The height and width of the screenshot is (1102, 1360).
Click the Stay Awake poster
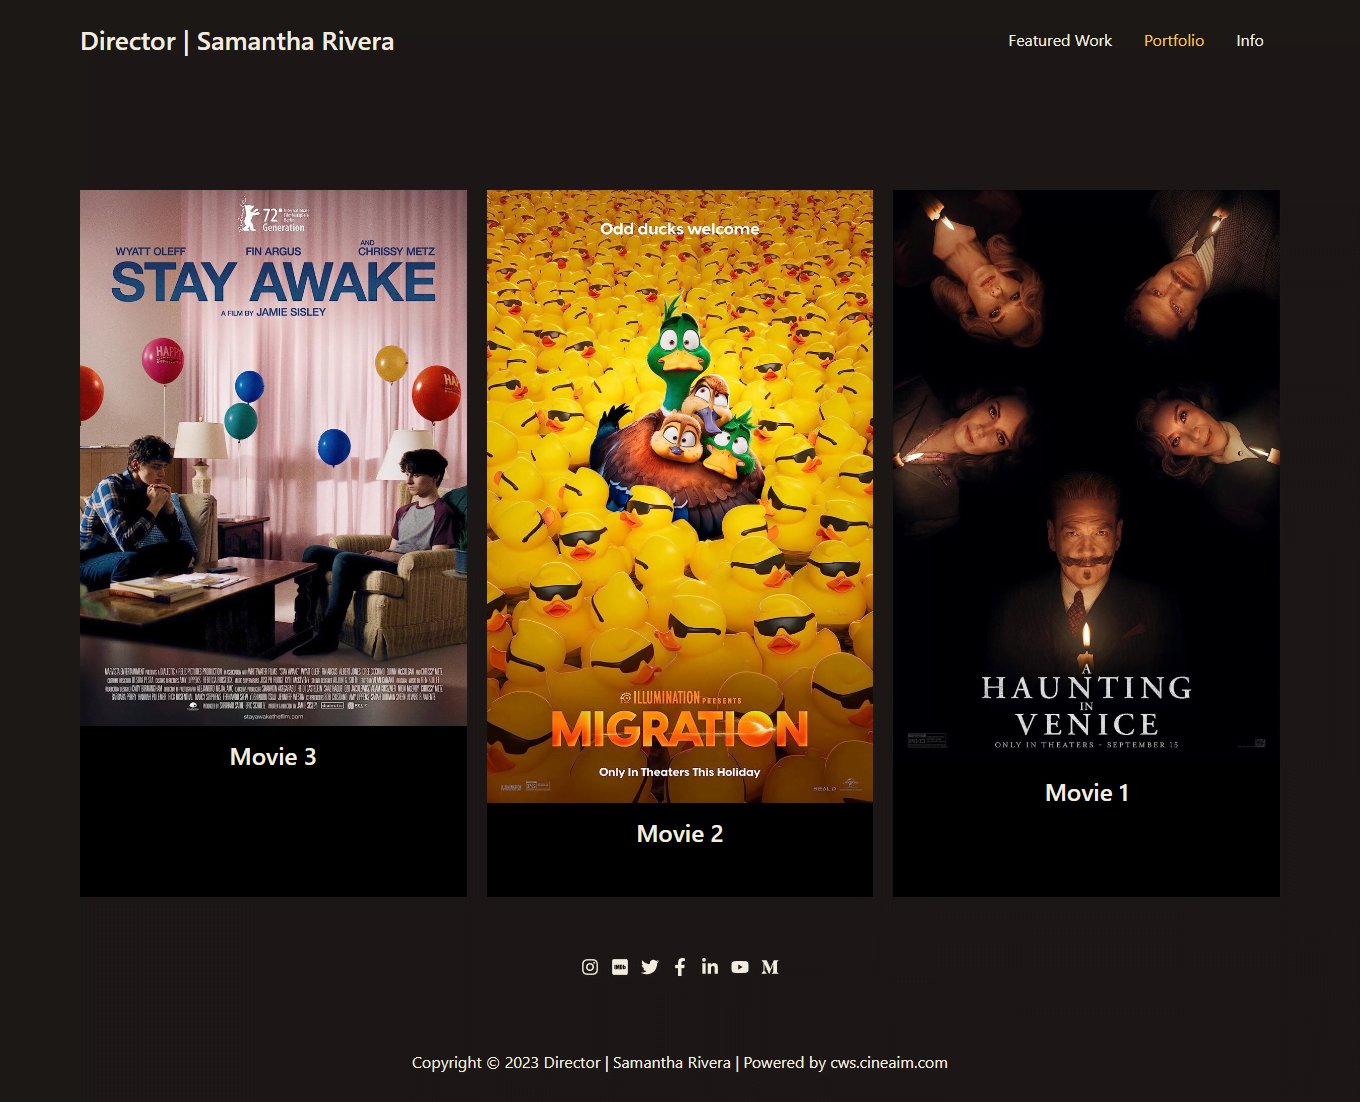point(273,457)
